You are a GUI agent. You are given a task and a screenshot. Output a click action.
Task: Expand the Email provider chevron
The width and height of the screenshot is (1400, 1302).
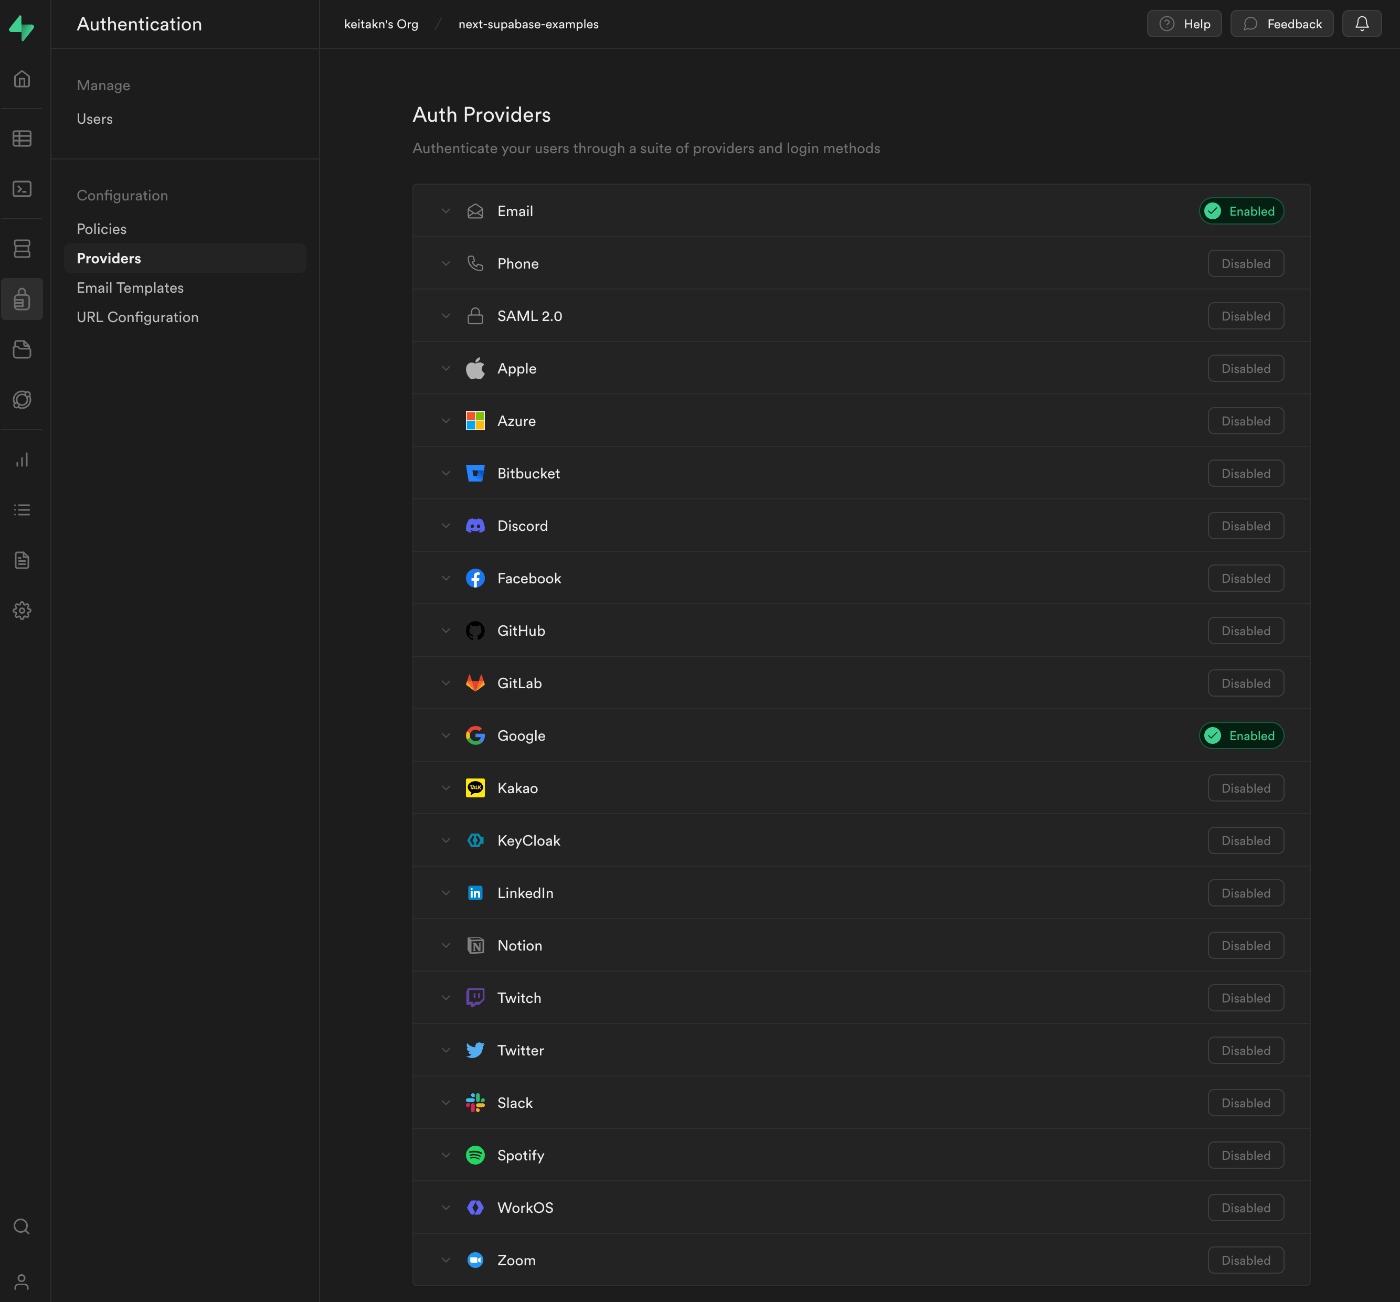point(446,211)
